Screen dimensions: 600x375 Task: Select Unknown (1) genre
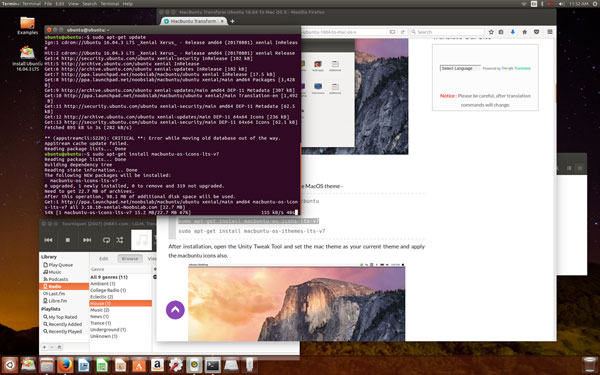[x=121, y=336]
